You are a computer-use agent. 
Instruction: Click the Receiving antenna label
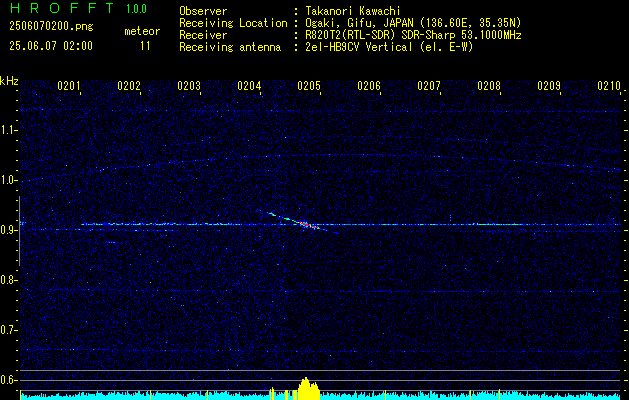tap(230, 47)
